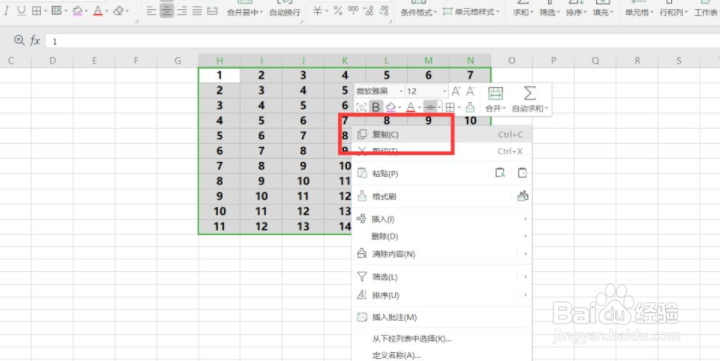Viewport: 720px width, 361px height.
Task: Click the mini toolbar format painter brush
Action: [x=470, y=107]
